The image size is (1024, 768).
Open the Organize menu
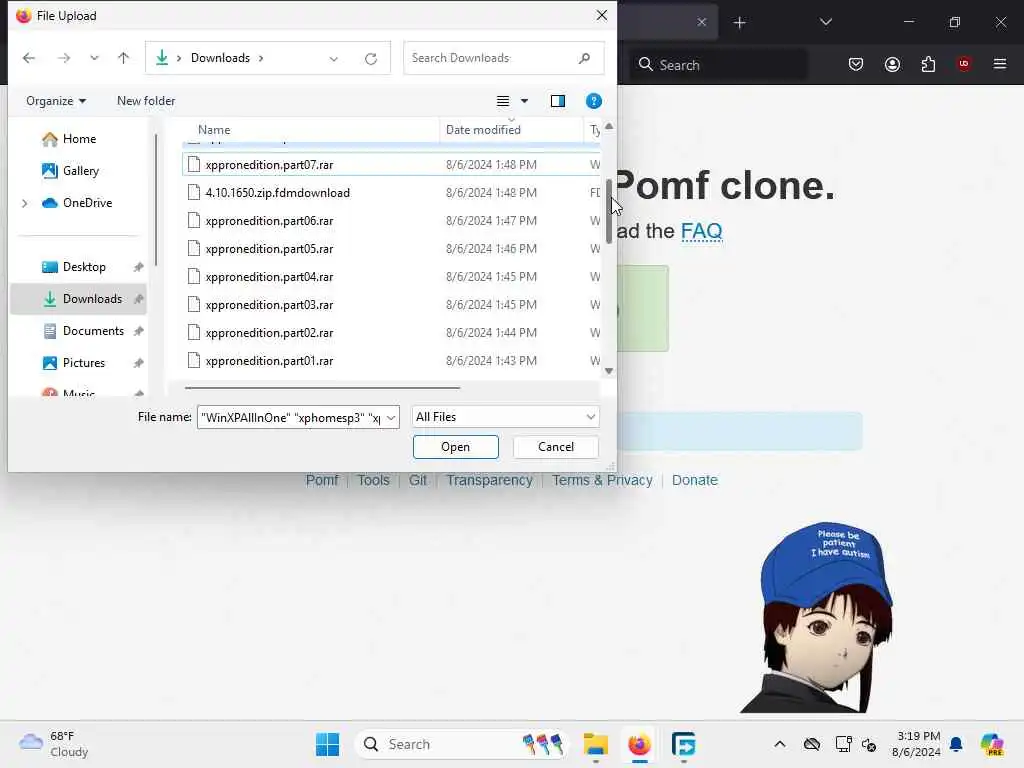(56, 101)
